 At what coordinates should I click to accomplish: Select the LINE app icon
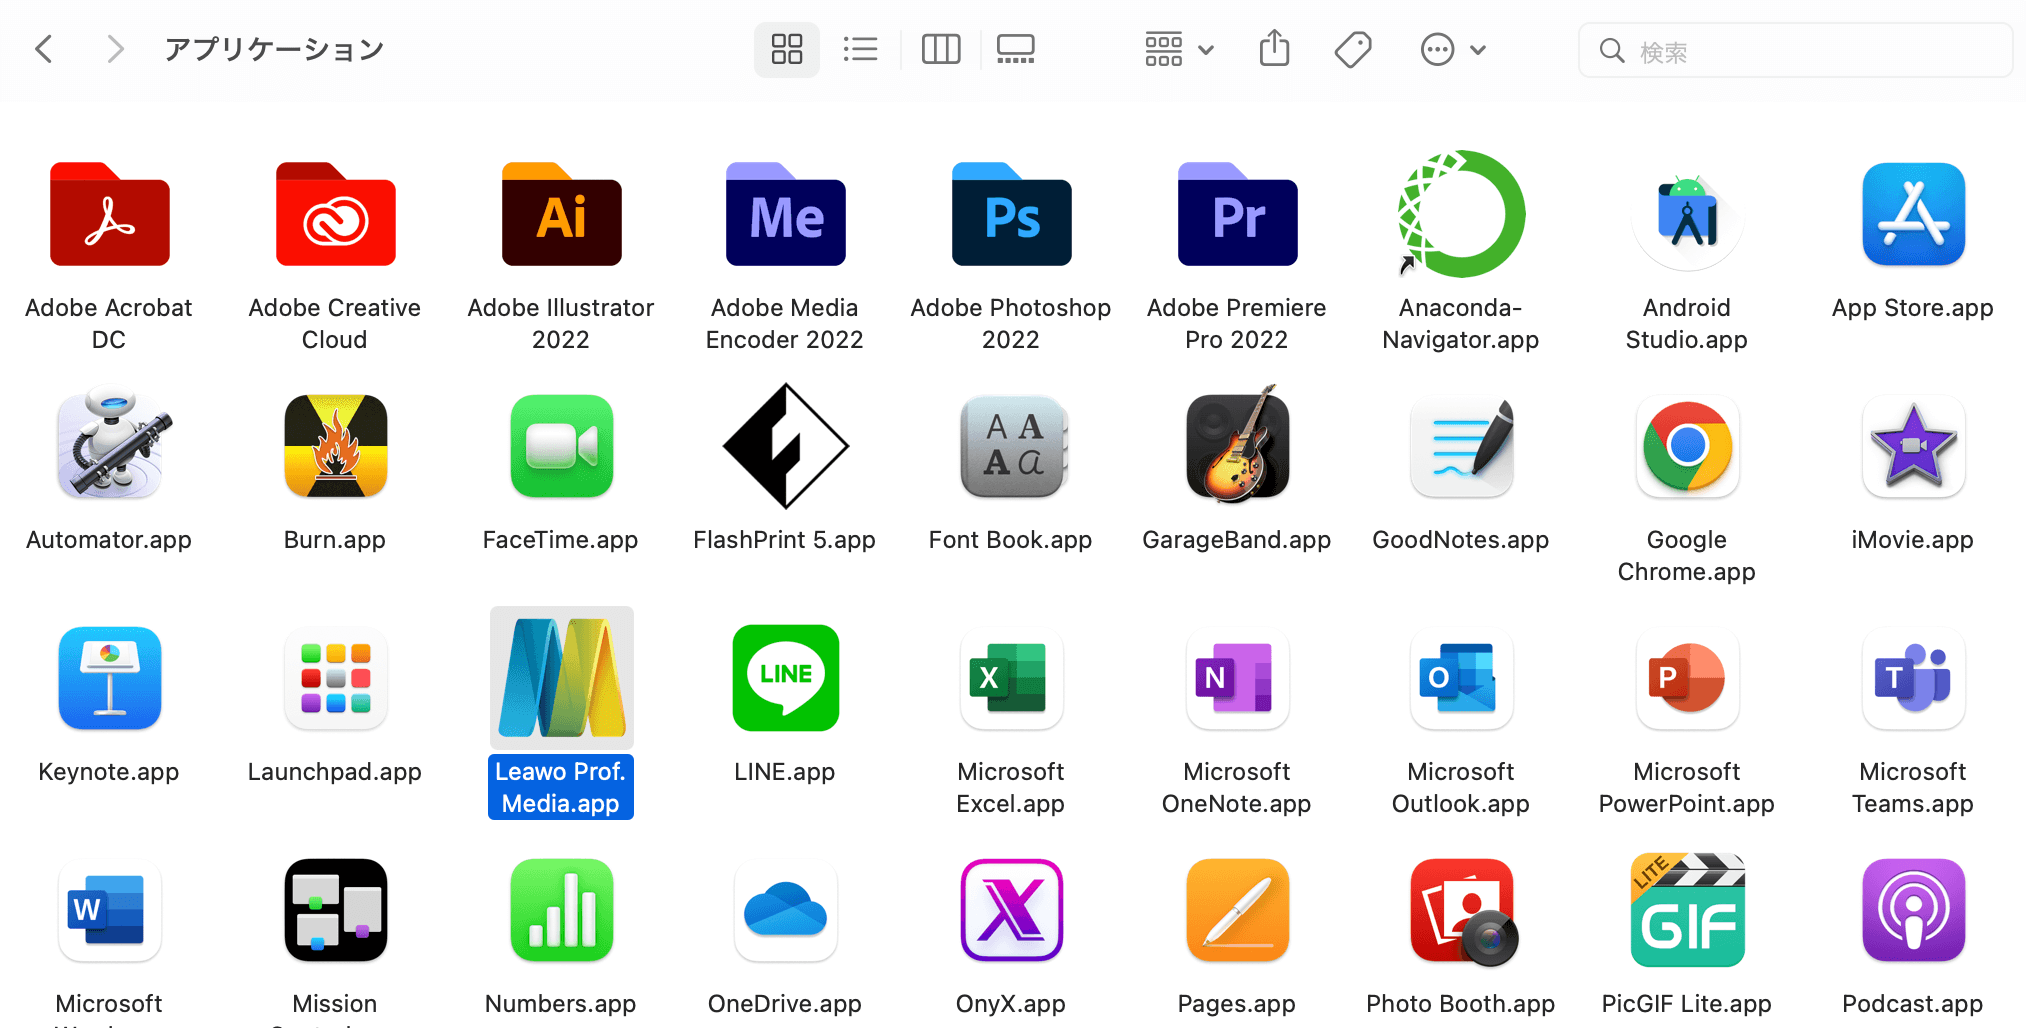[785, 678]
